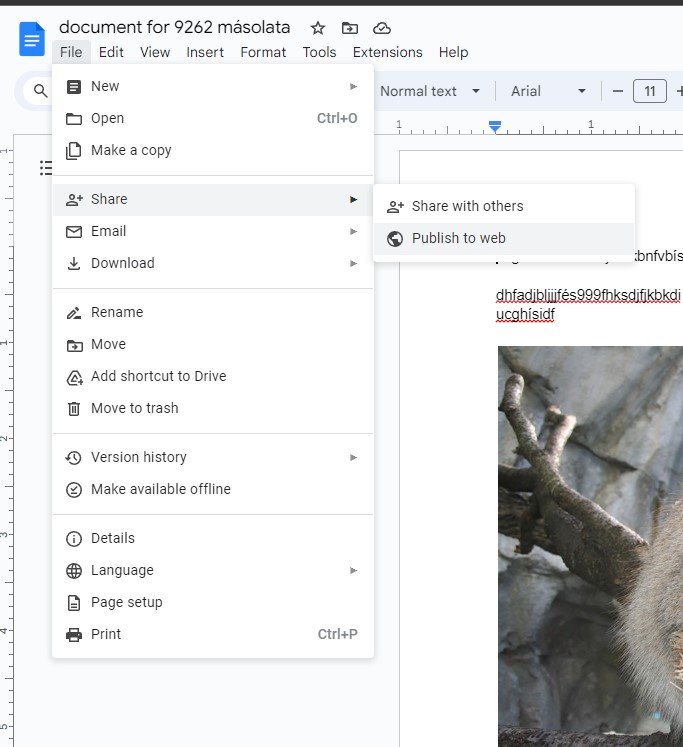Click the search magnifier in the toolbar
Image resolution: width=683 pixels, height=747 pixels.
pyautogui.click(x=40, y=91)
